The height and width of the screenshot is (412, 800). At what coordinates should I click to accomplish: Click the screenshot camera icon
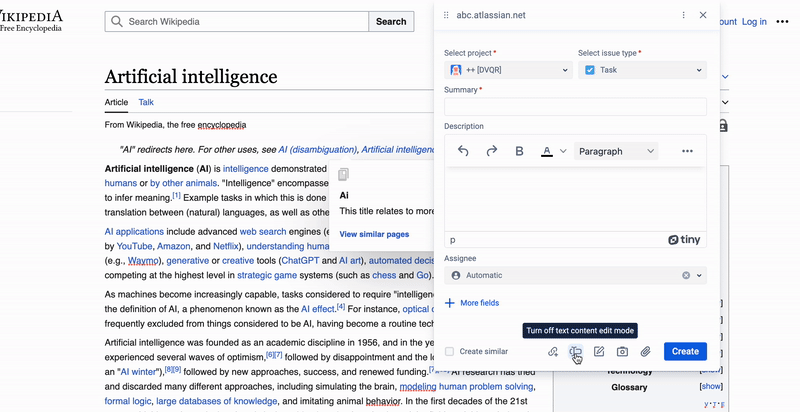[622, 351]
